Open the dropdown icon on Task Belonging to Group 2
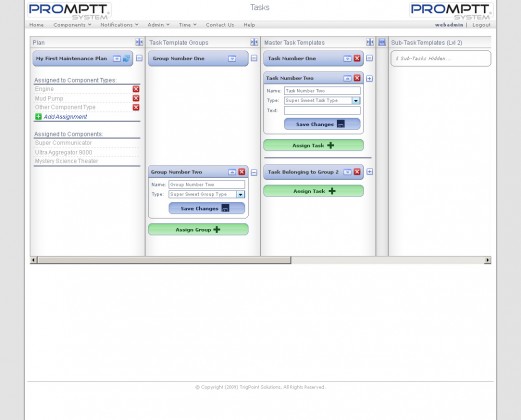Viewport: 521px width, 420px height. click(347, 172)
